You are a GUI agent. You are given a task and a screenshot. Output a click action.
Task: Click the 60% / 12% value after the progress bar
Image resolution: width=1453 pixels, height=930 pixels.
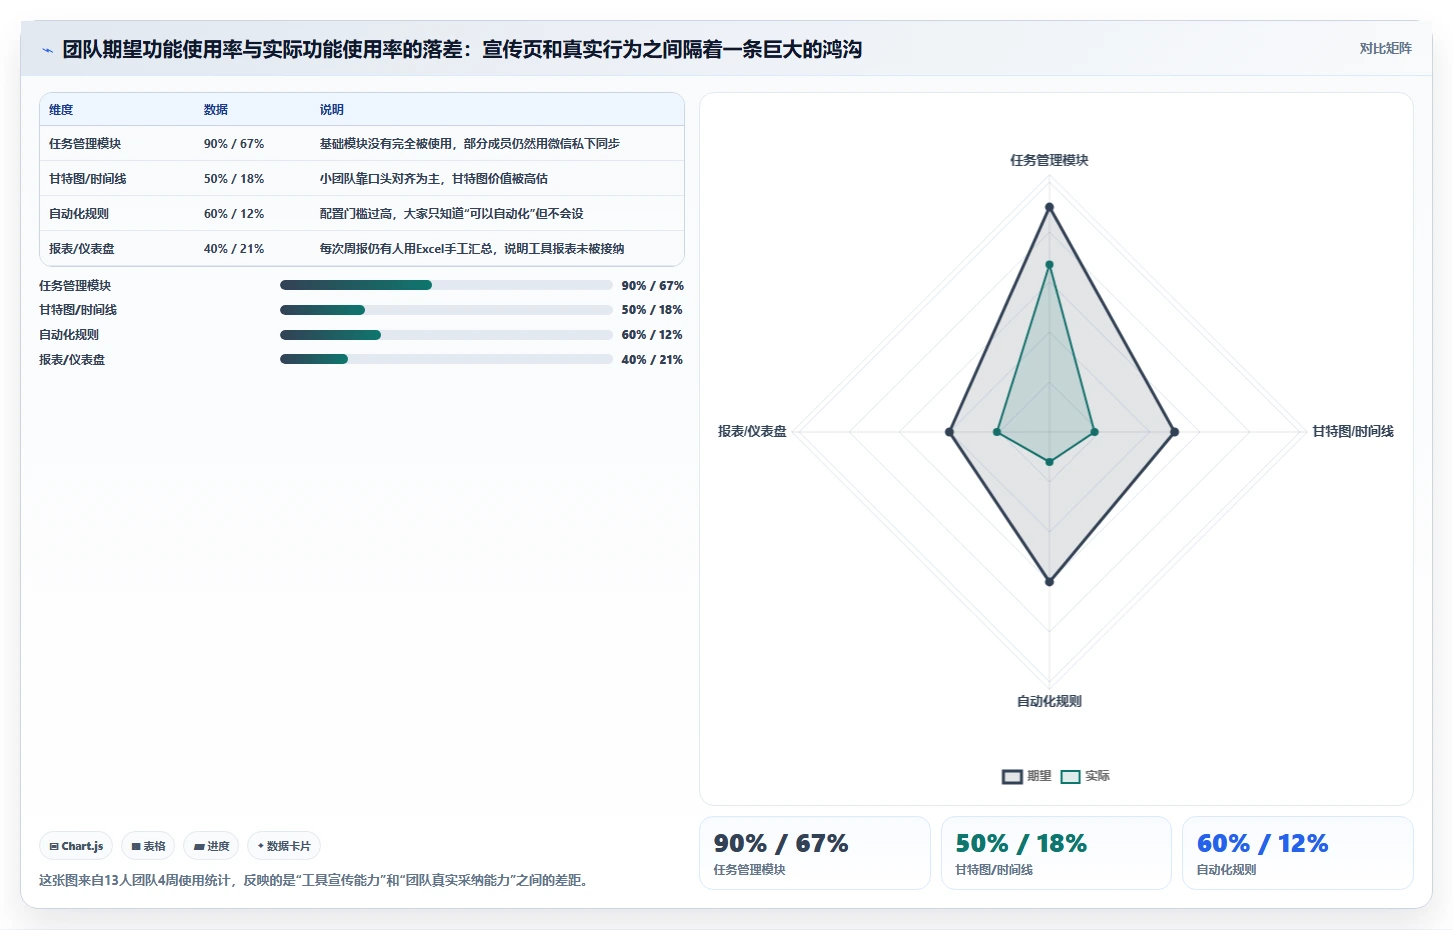652,335
